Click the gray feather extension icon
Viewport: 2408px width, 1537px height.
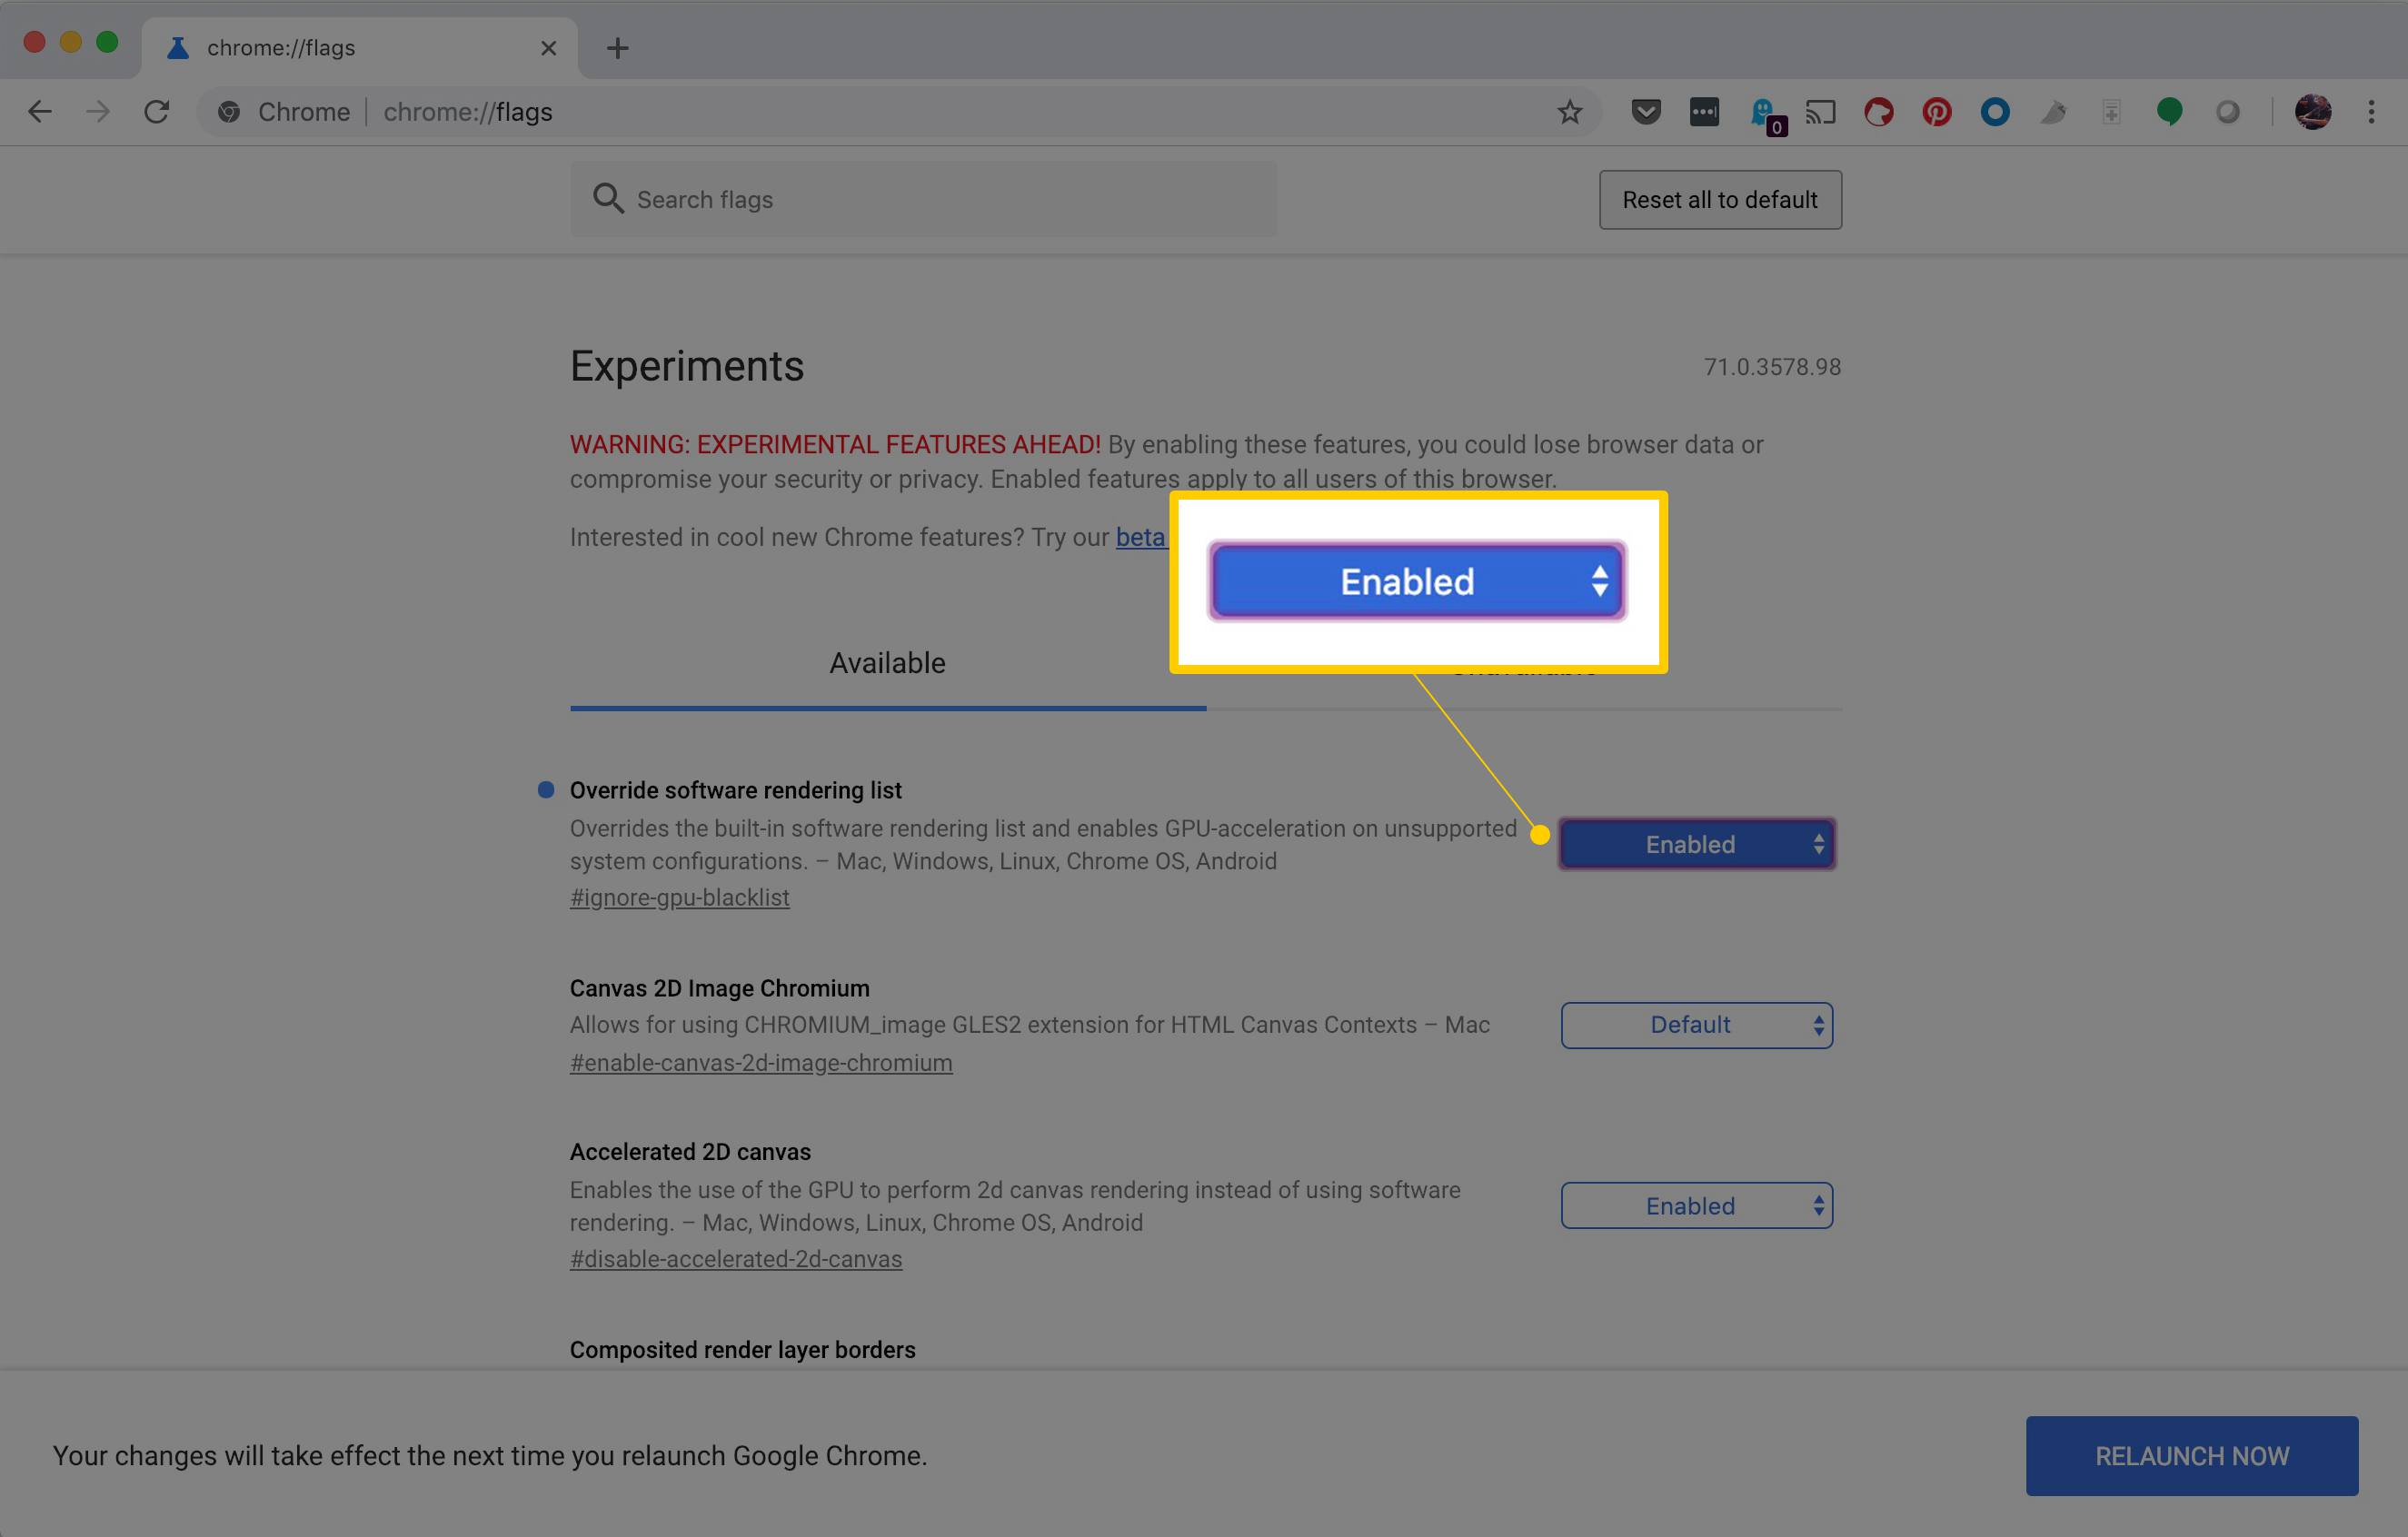pyautogui.click(x=2053, y=112)
